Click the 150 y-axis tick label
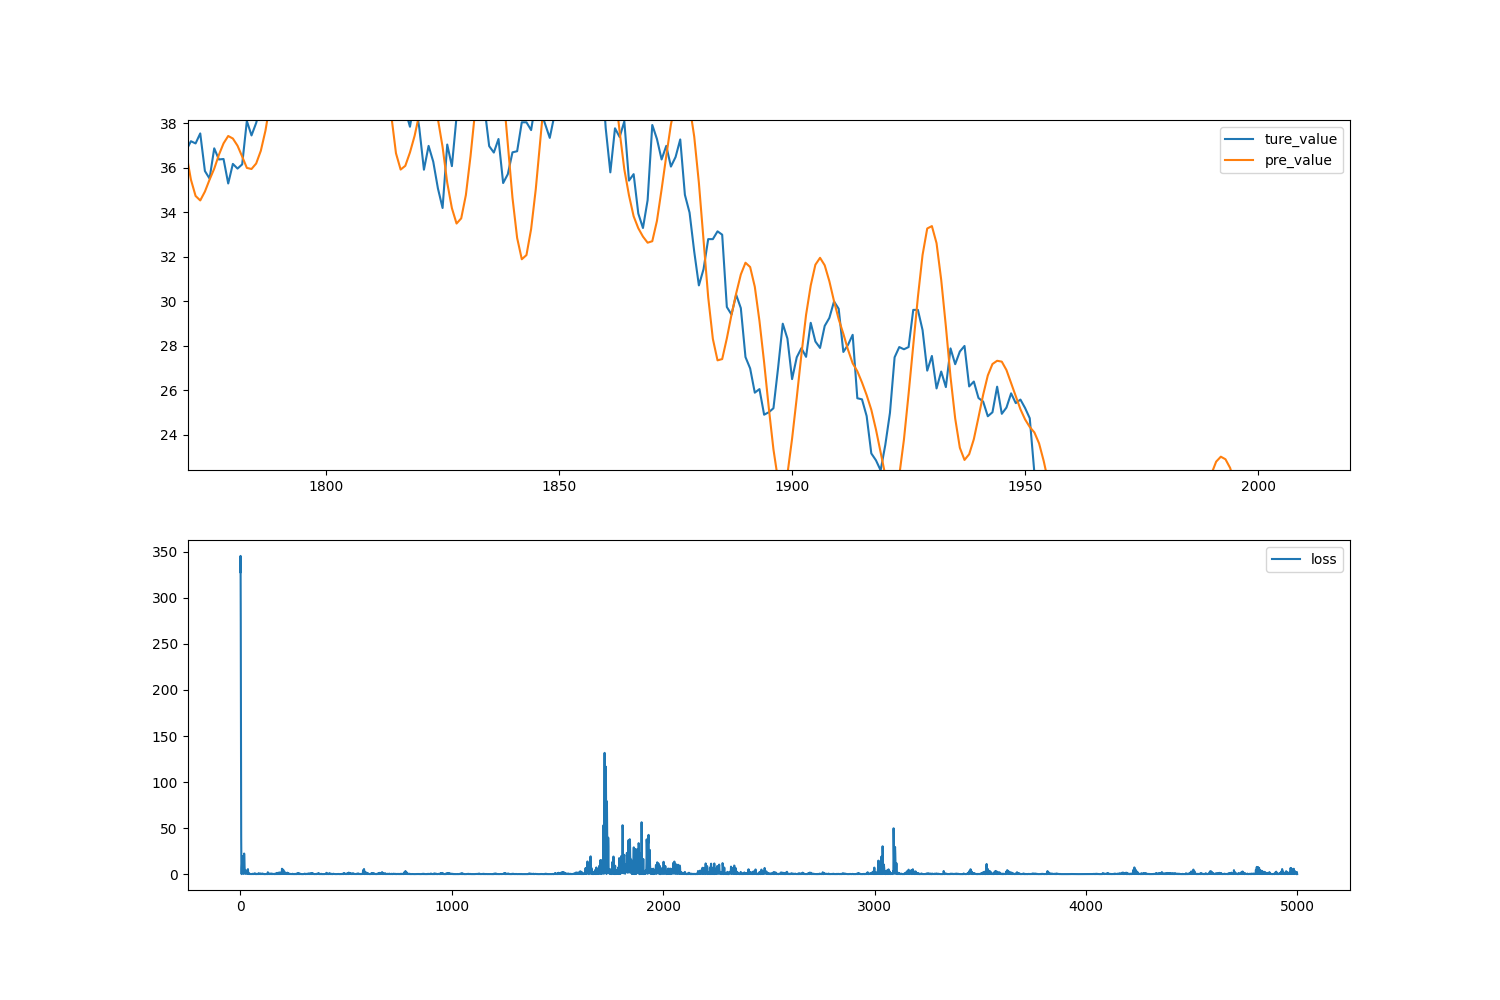Screen dimensions: 1500x1000 pyautogui.click(x=165, y=737)
